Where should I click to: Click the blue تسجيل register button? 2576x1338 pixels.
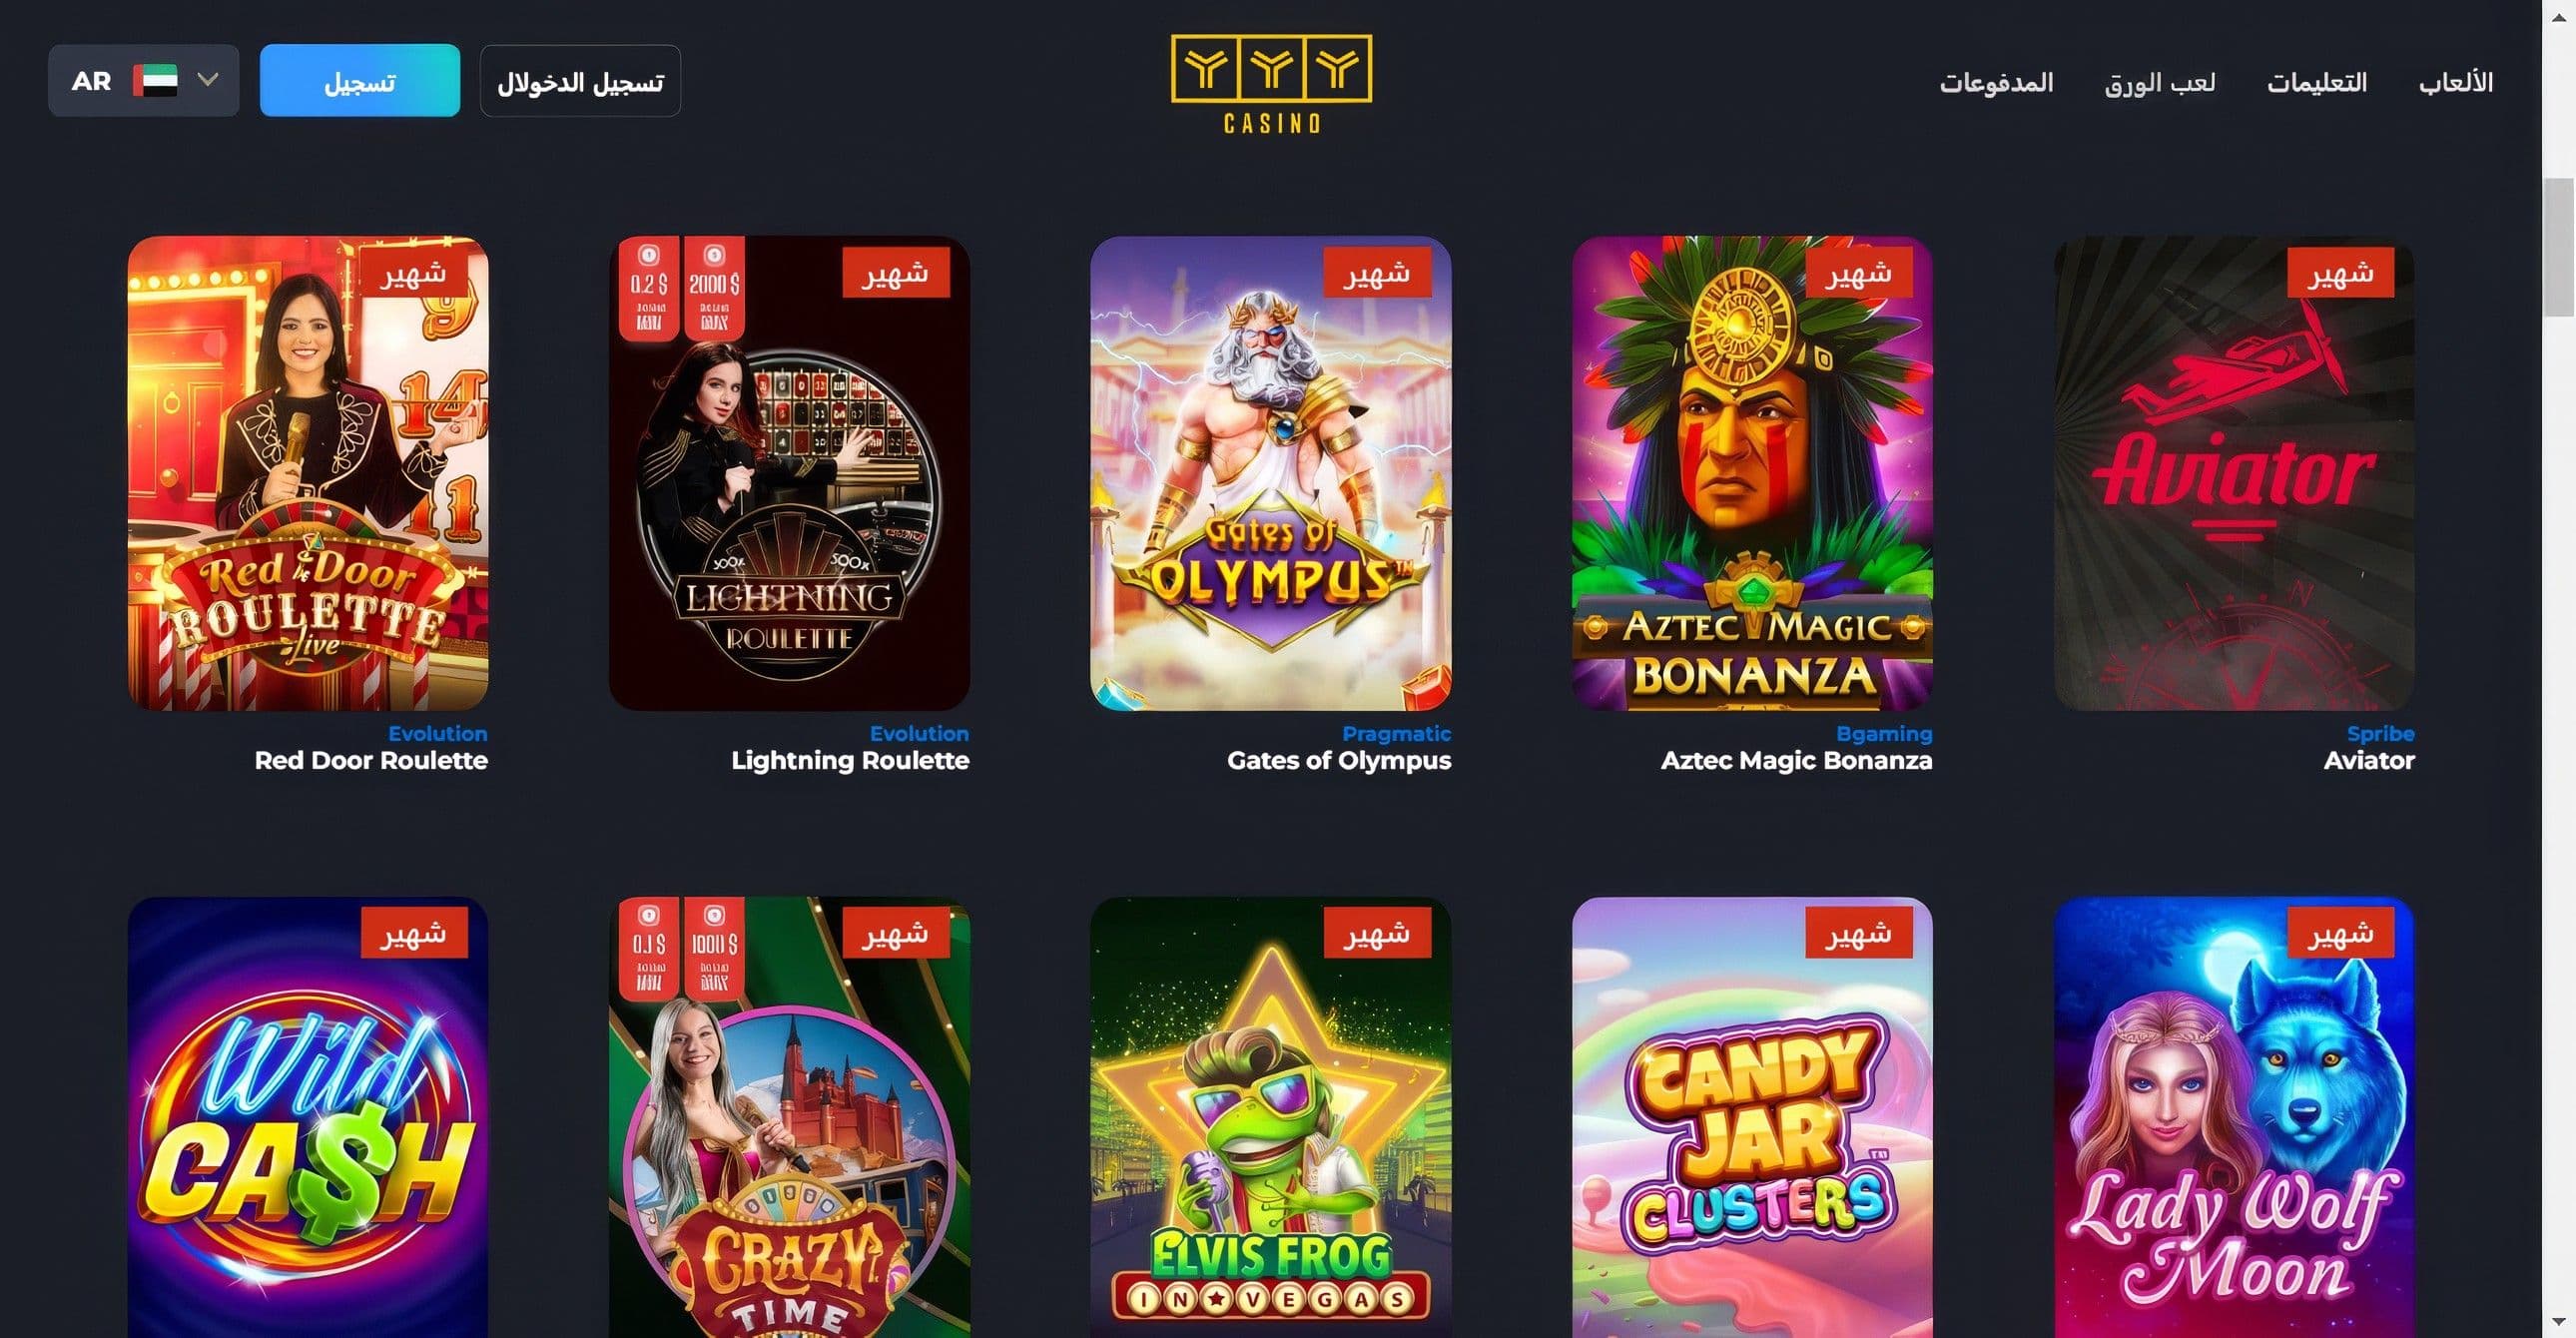(x=360, y=80)
